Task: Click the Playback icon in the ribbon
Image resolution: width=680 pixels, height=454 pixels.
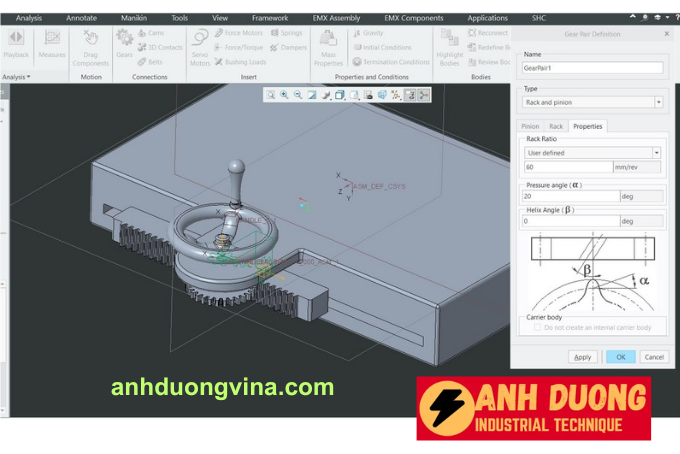Action: 16,42
